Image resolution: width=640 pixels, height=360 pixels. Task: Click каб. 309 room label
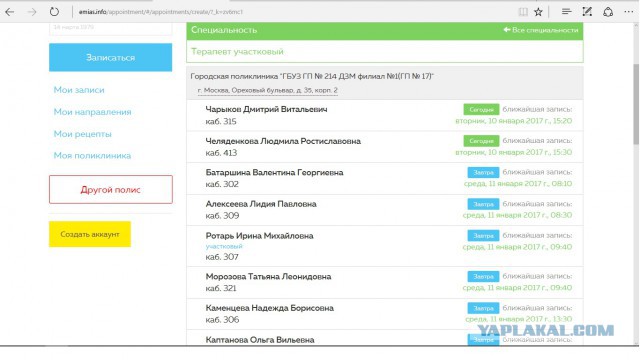pos(222,216)
